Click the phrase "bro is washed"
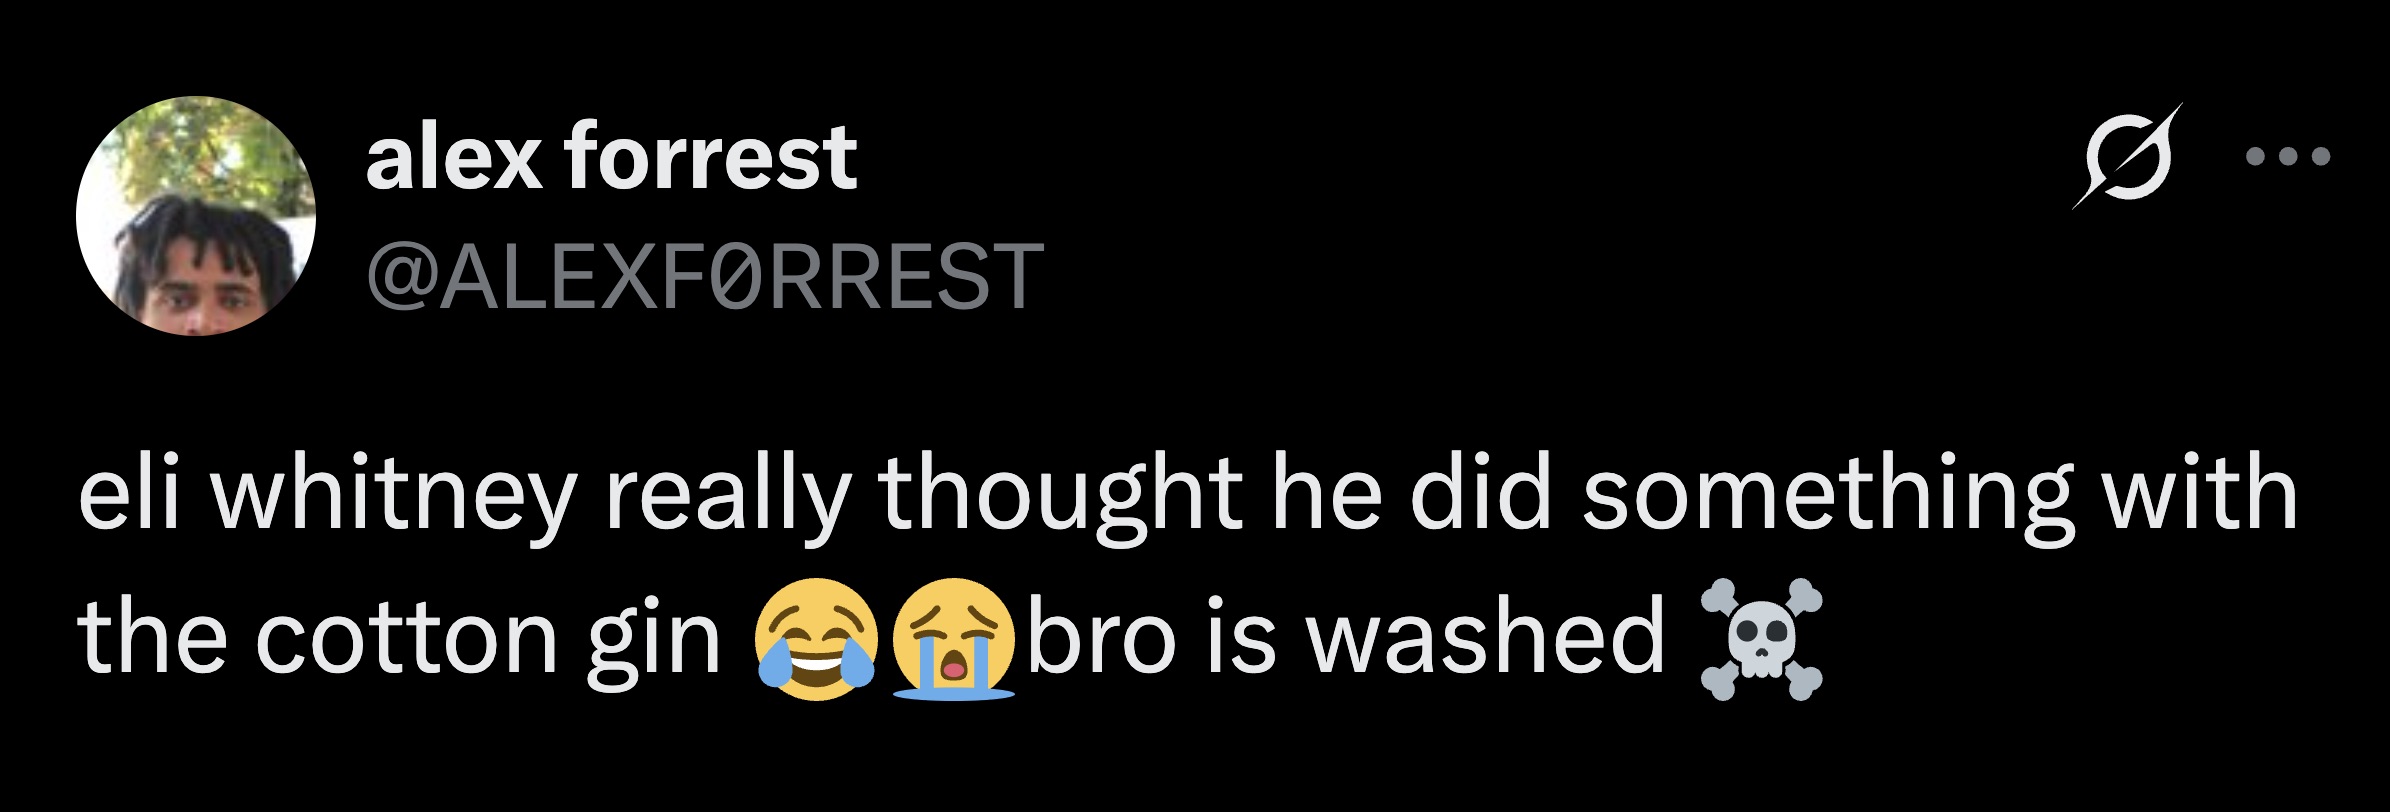2390x812 pixels. point(1346,639)
